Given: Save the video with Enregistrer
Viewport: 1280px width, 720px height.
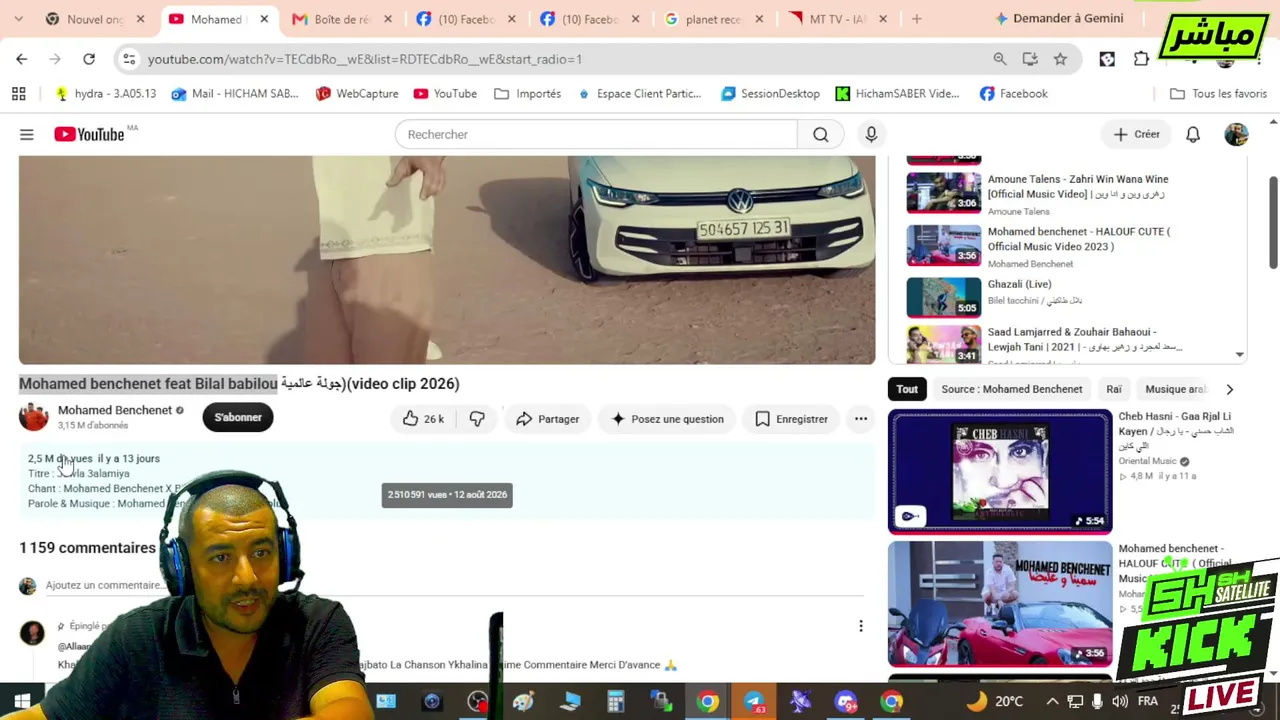Looking at the screenshot, I should pyautogui.click(x=791, y=419).
